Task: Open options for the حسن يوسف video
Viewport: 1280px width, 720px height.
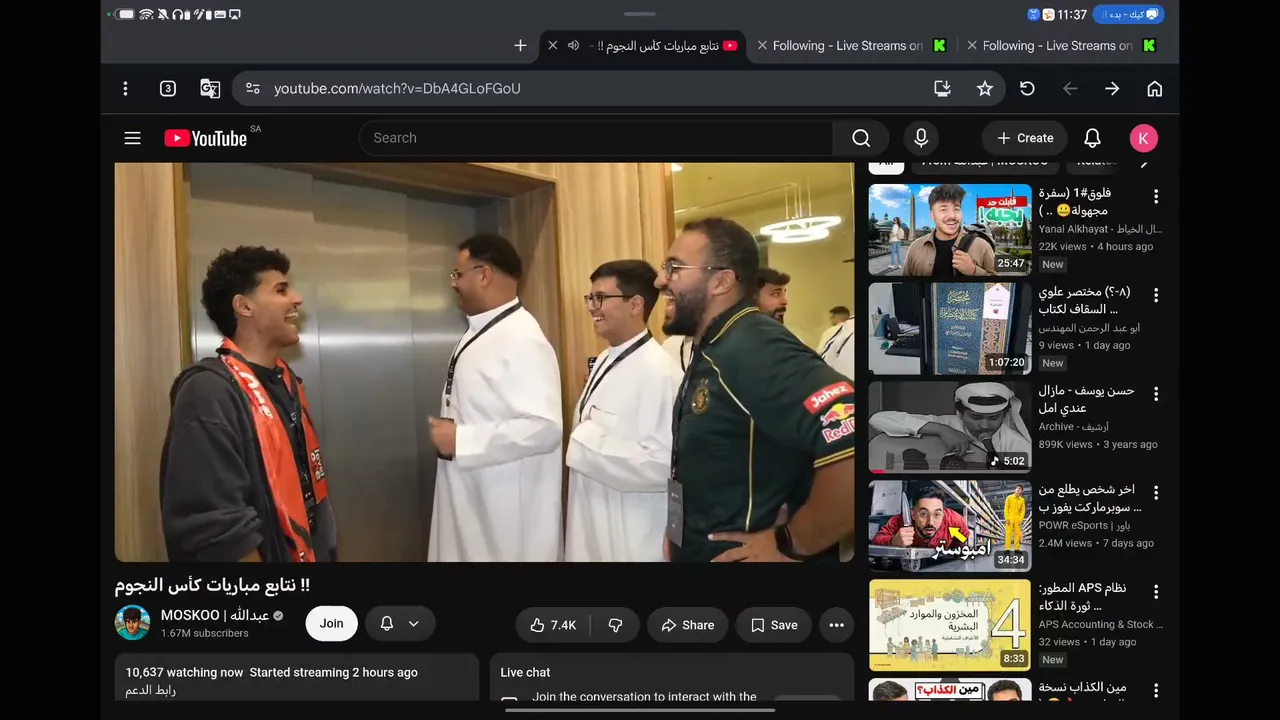Action: coord(1156,394)
